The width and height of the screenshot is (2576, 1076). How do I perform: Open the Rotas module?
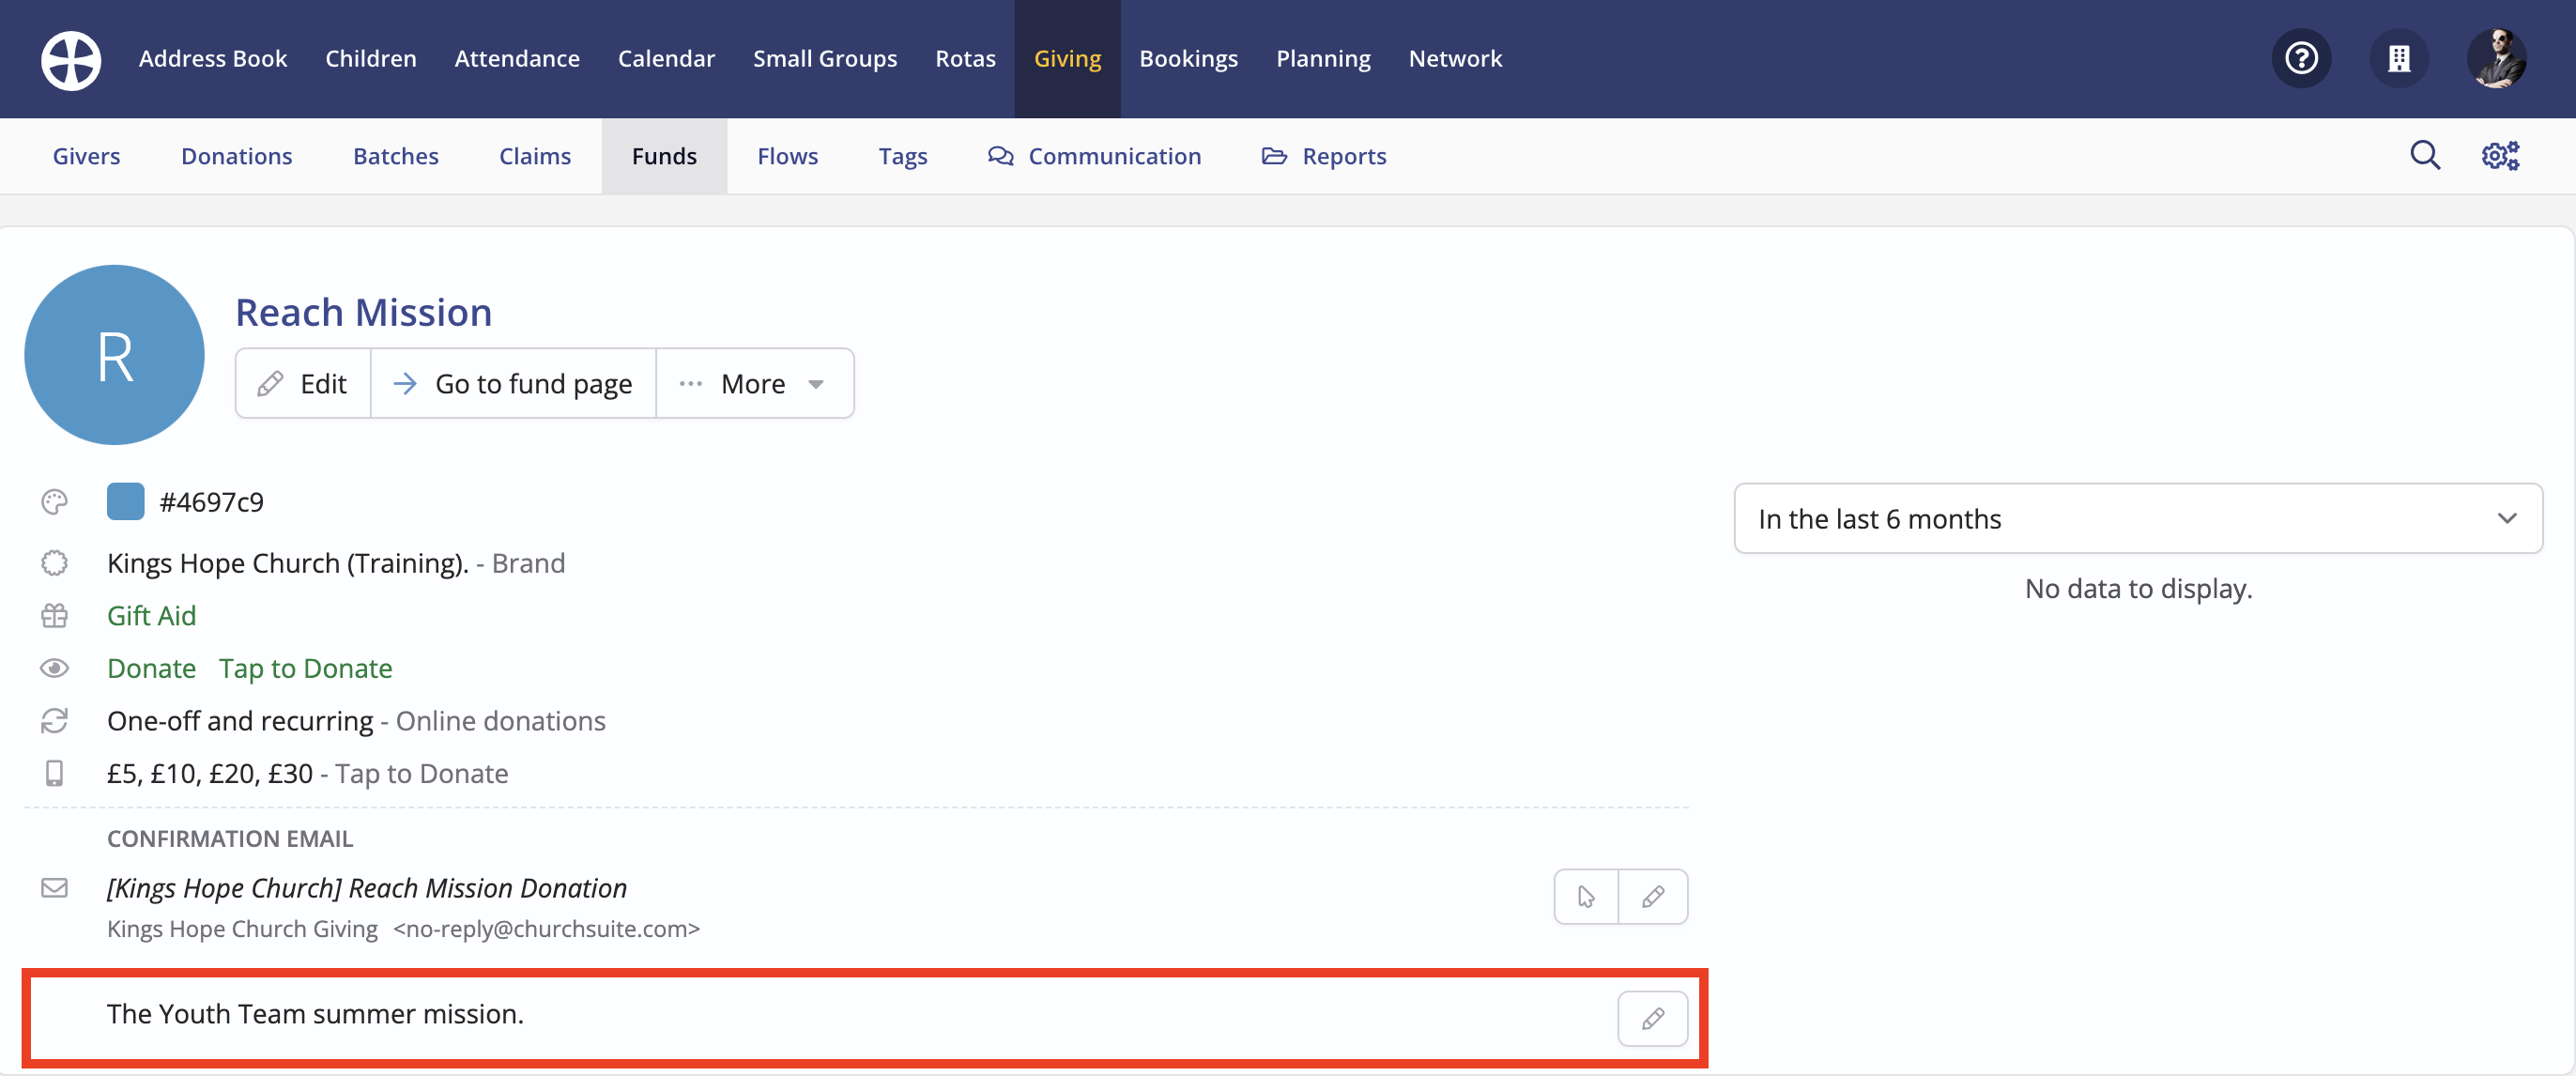965,59
